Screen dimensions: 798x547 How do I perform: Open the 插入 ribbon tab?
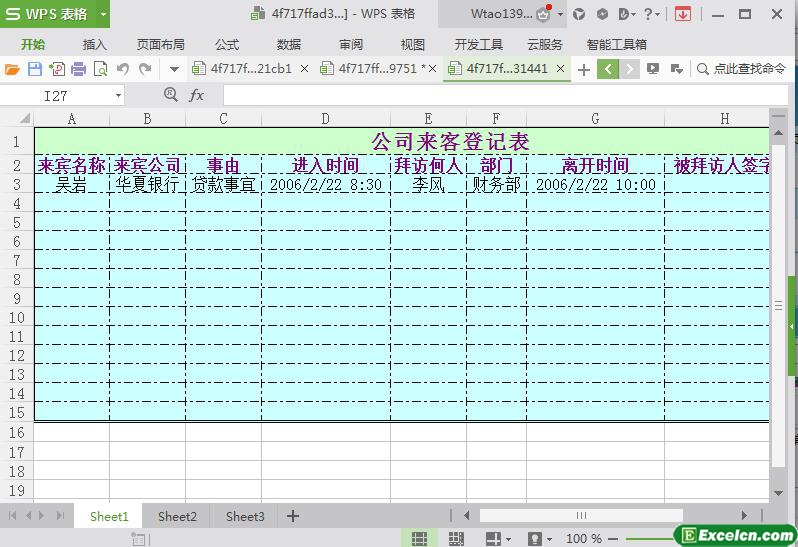pyautogui.click(x=94, y=44)
